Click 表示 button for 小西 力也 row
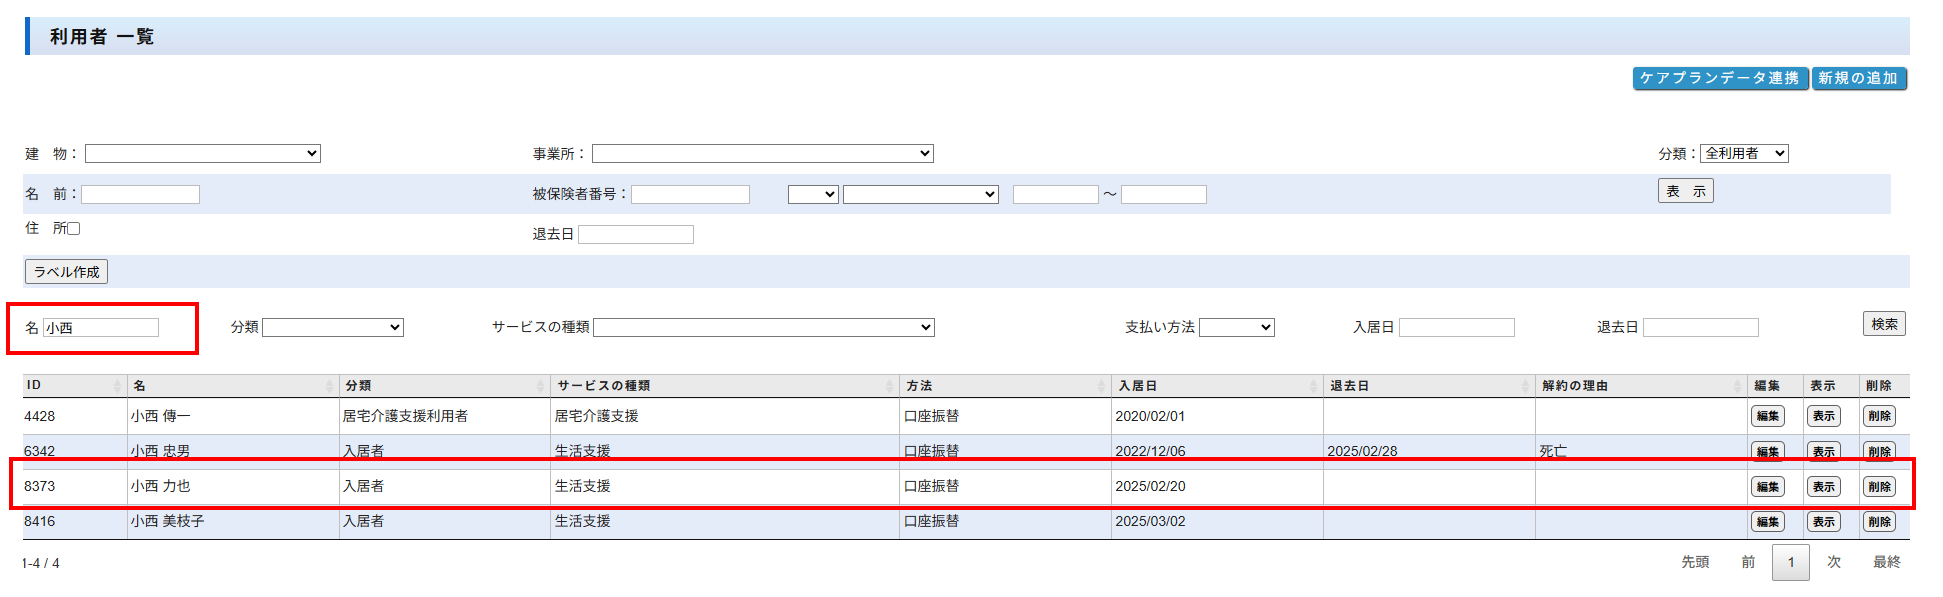This screenshot has height=597, width=1943. point(1823,487)
